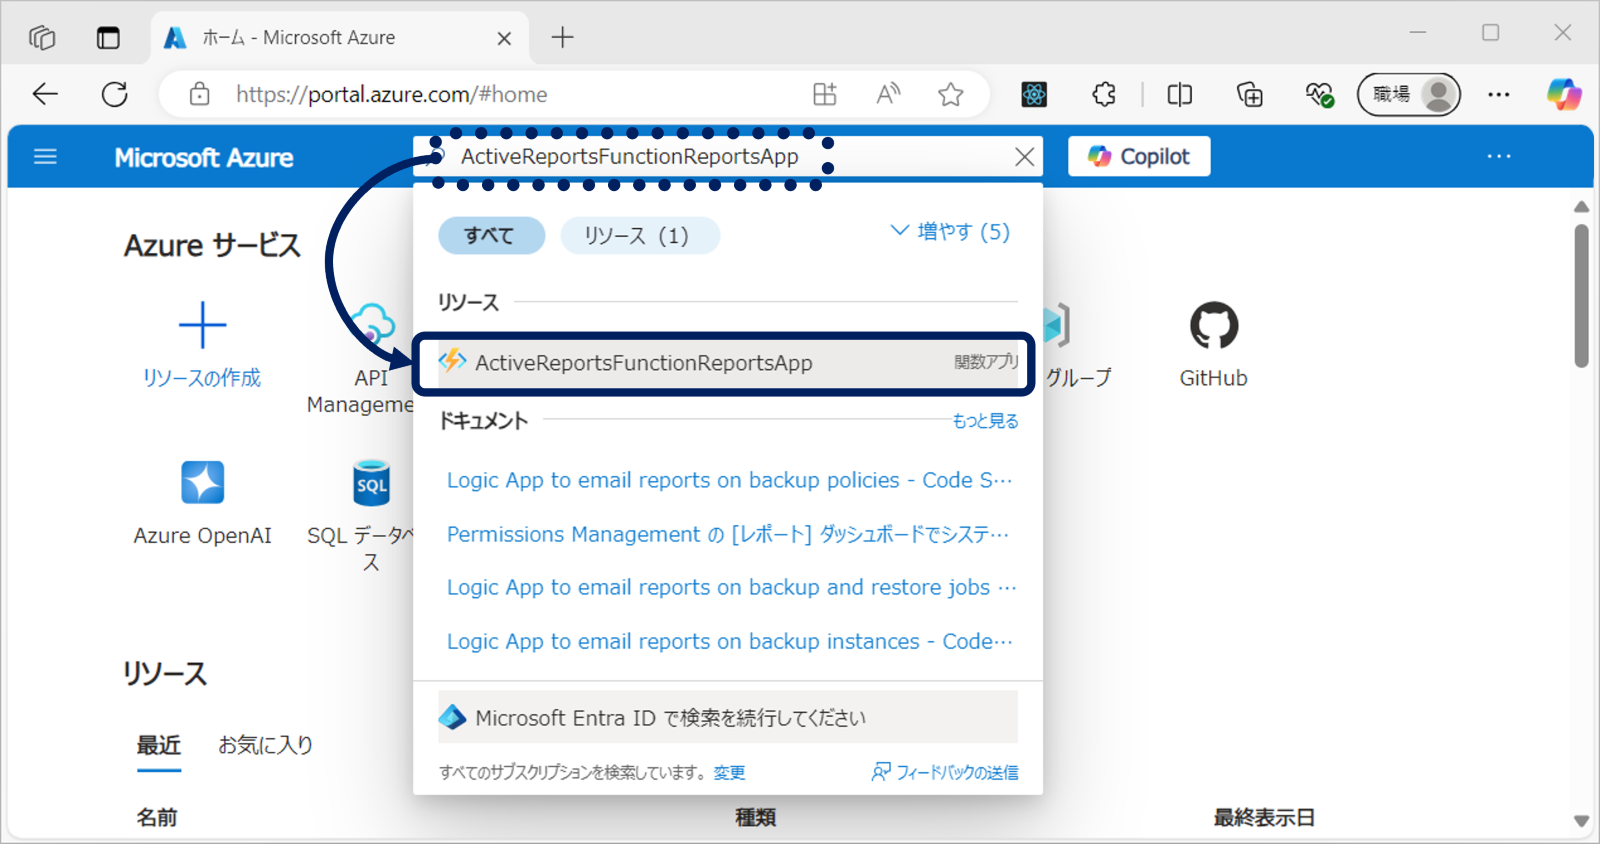Open browser Settings and more menu
1600x844 pixels.
(x=1499, y=94)
